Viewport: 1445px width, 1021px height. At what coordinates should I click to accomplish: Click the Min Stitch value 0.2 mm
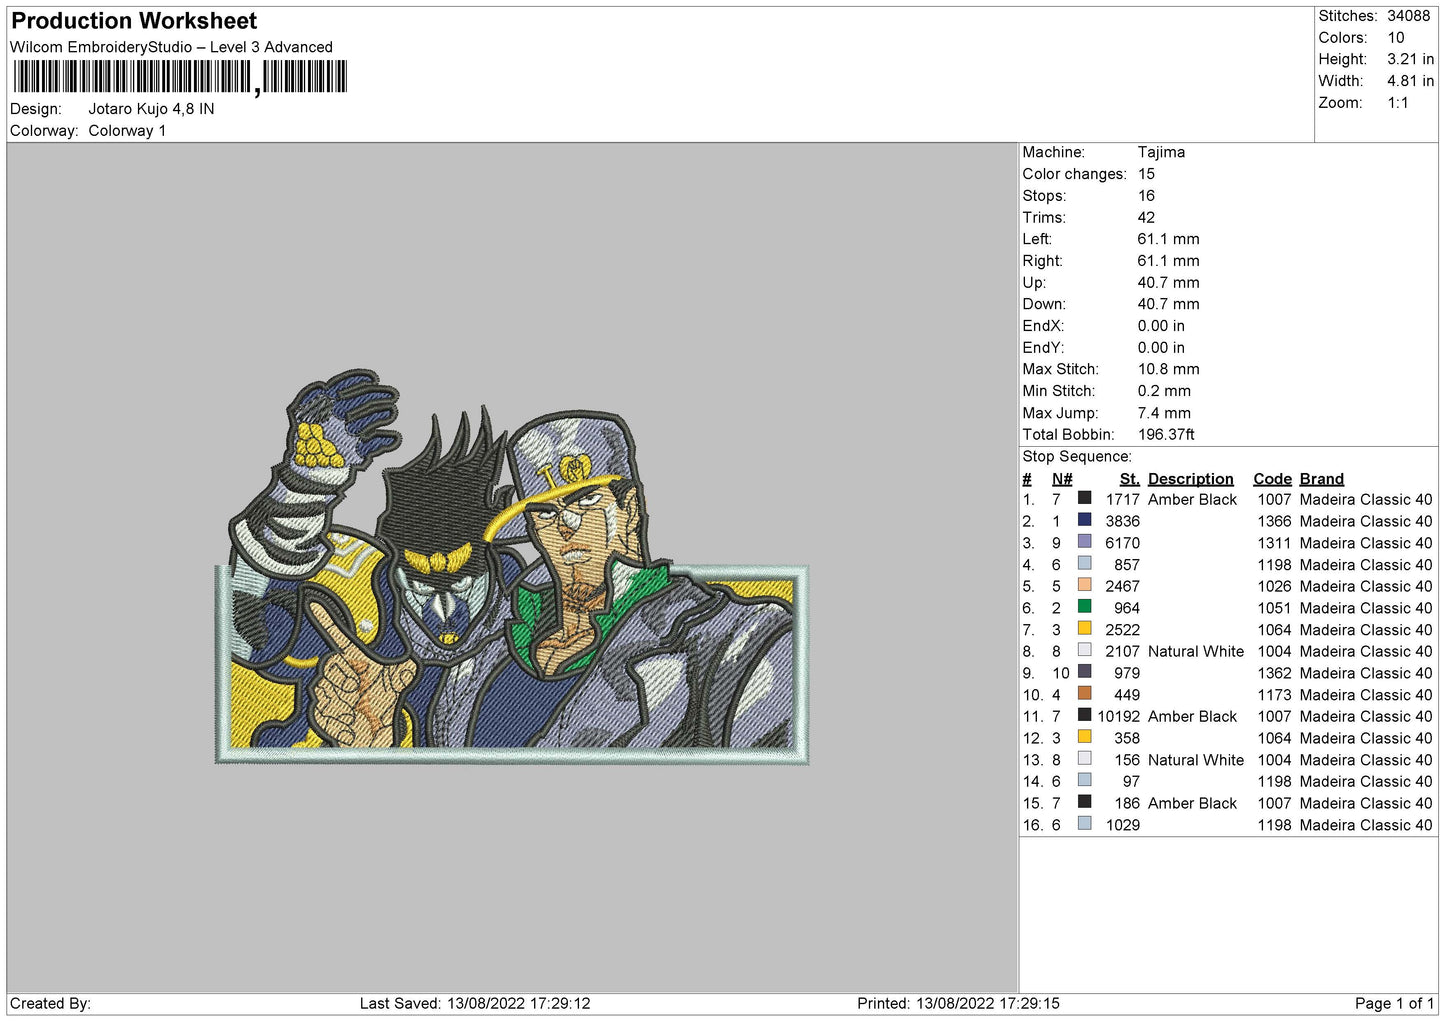pos(1164,391)
